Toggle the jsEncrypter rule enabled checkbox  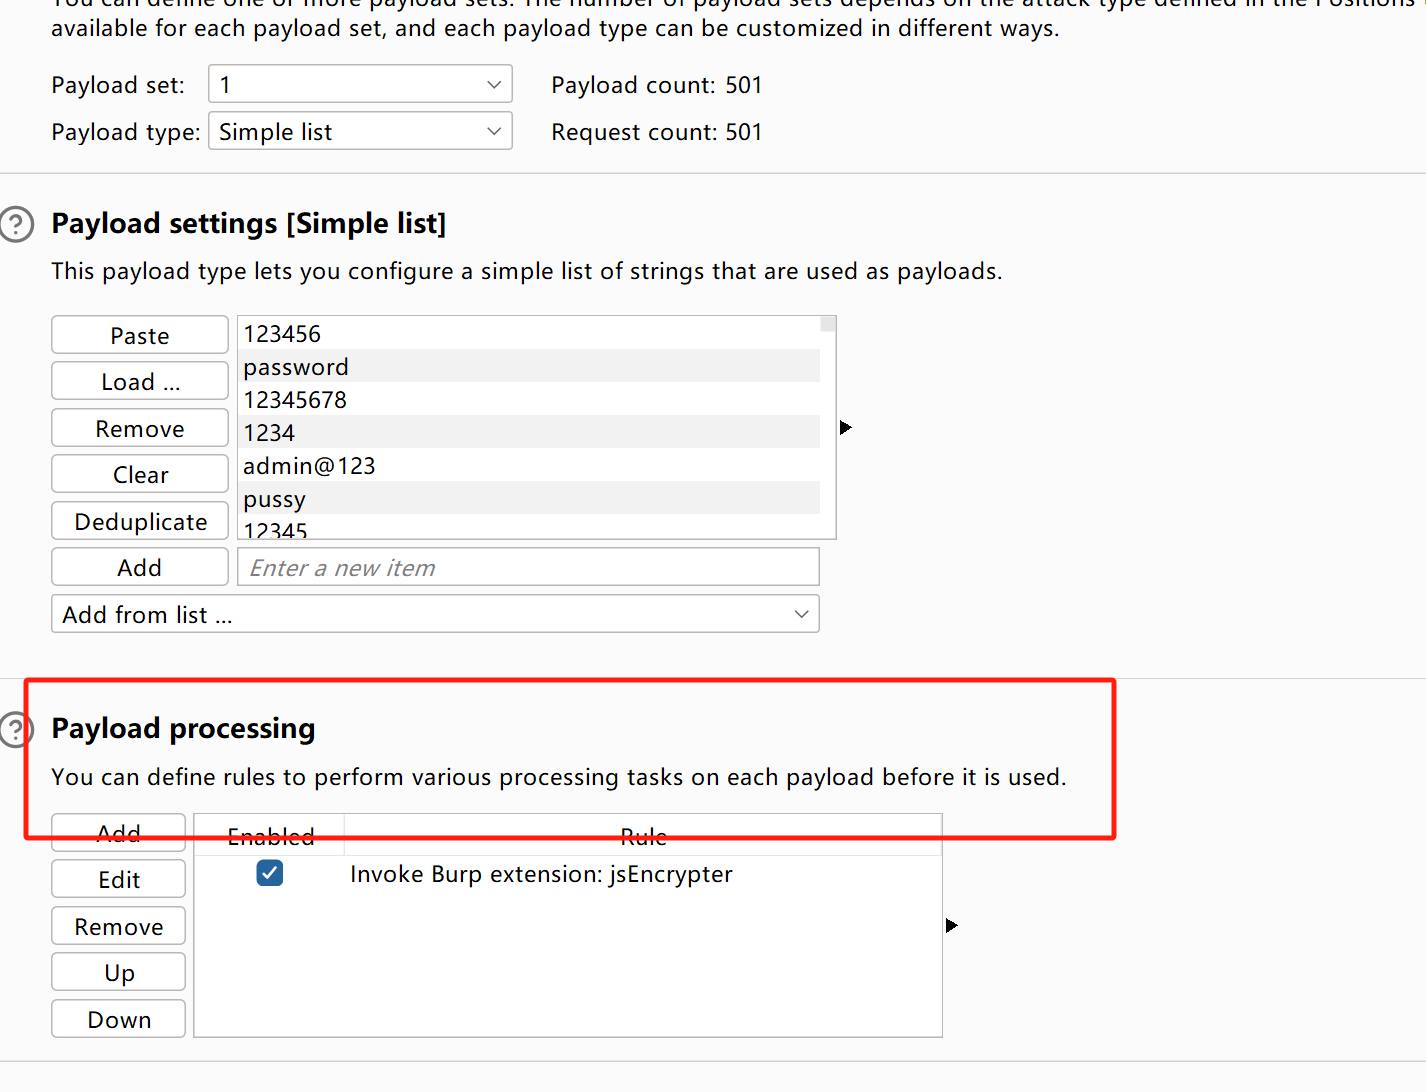[x=269, y=873]
